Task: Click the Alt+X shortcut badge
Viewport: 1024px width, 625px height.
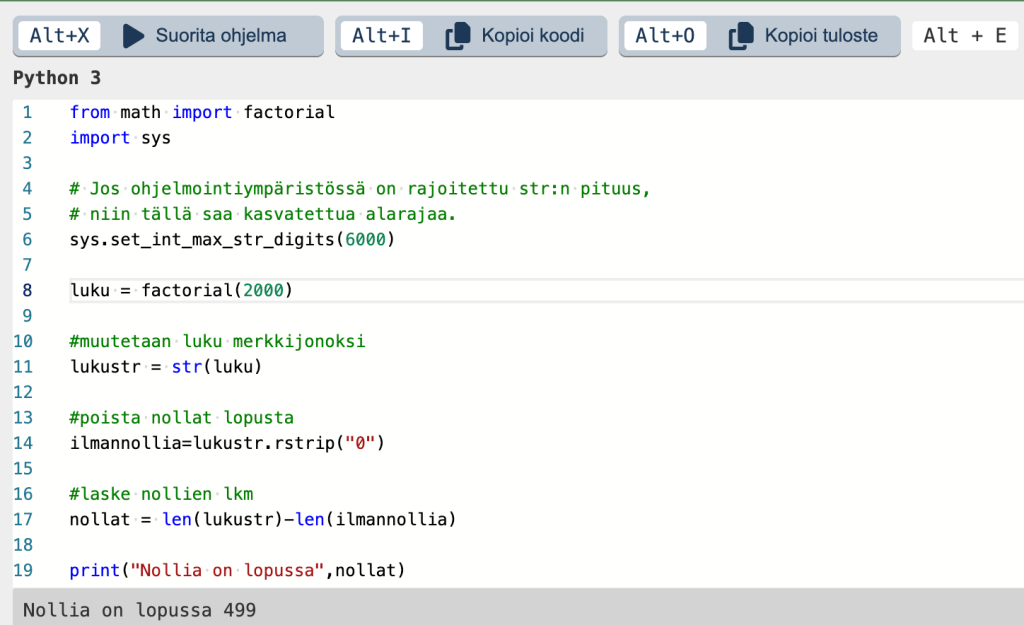Action: coord(59,36)
